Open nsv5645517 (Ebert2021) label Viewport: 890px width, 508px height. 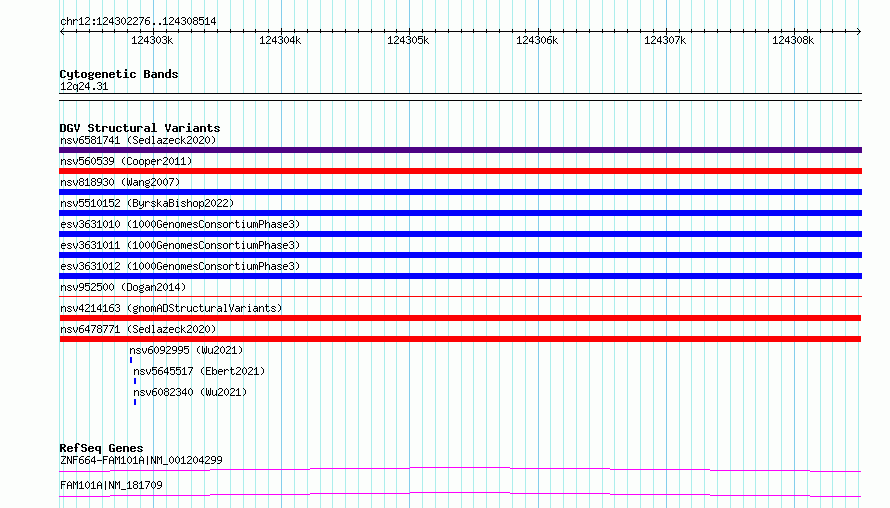click(x=199, y=371)
